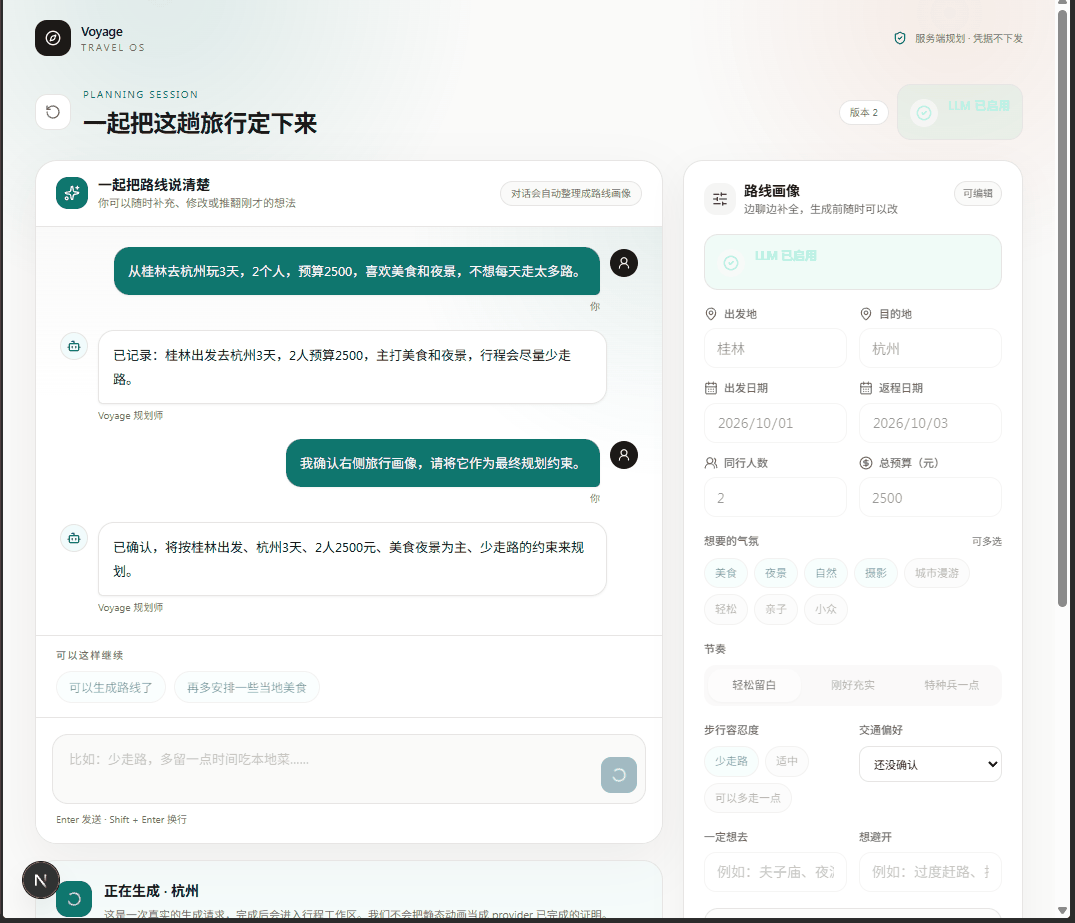The width and height of the screenshot is (1075, 923).
Task: Click the location pin icon by 出发地
Action: pyautogui.click(x=711, y=314)
